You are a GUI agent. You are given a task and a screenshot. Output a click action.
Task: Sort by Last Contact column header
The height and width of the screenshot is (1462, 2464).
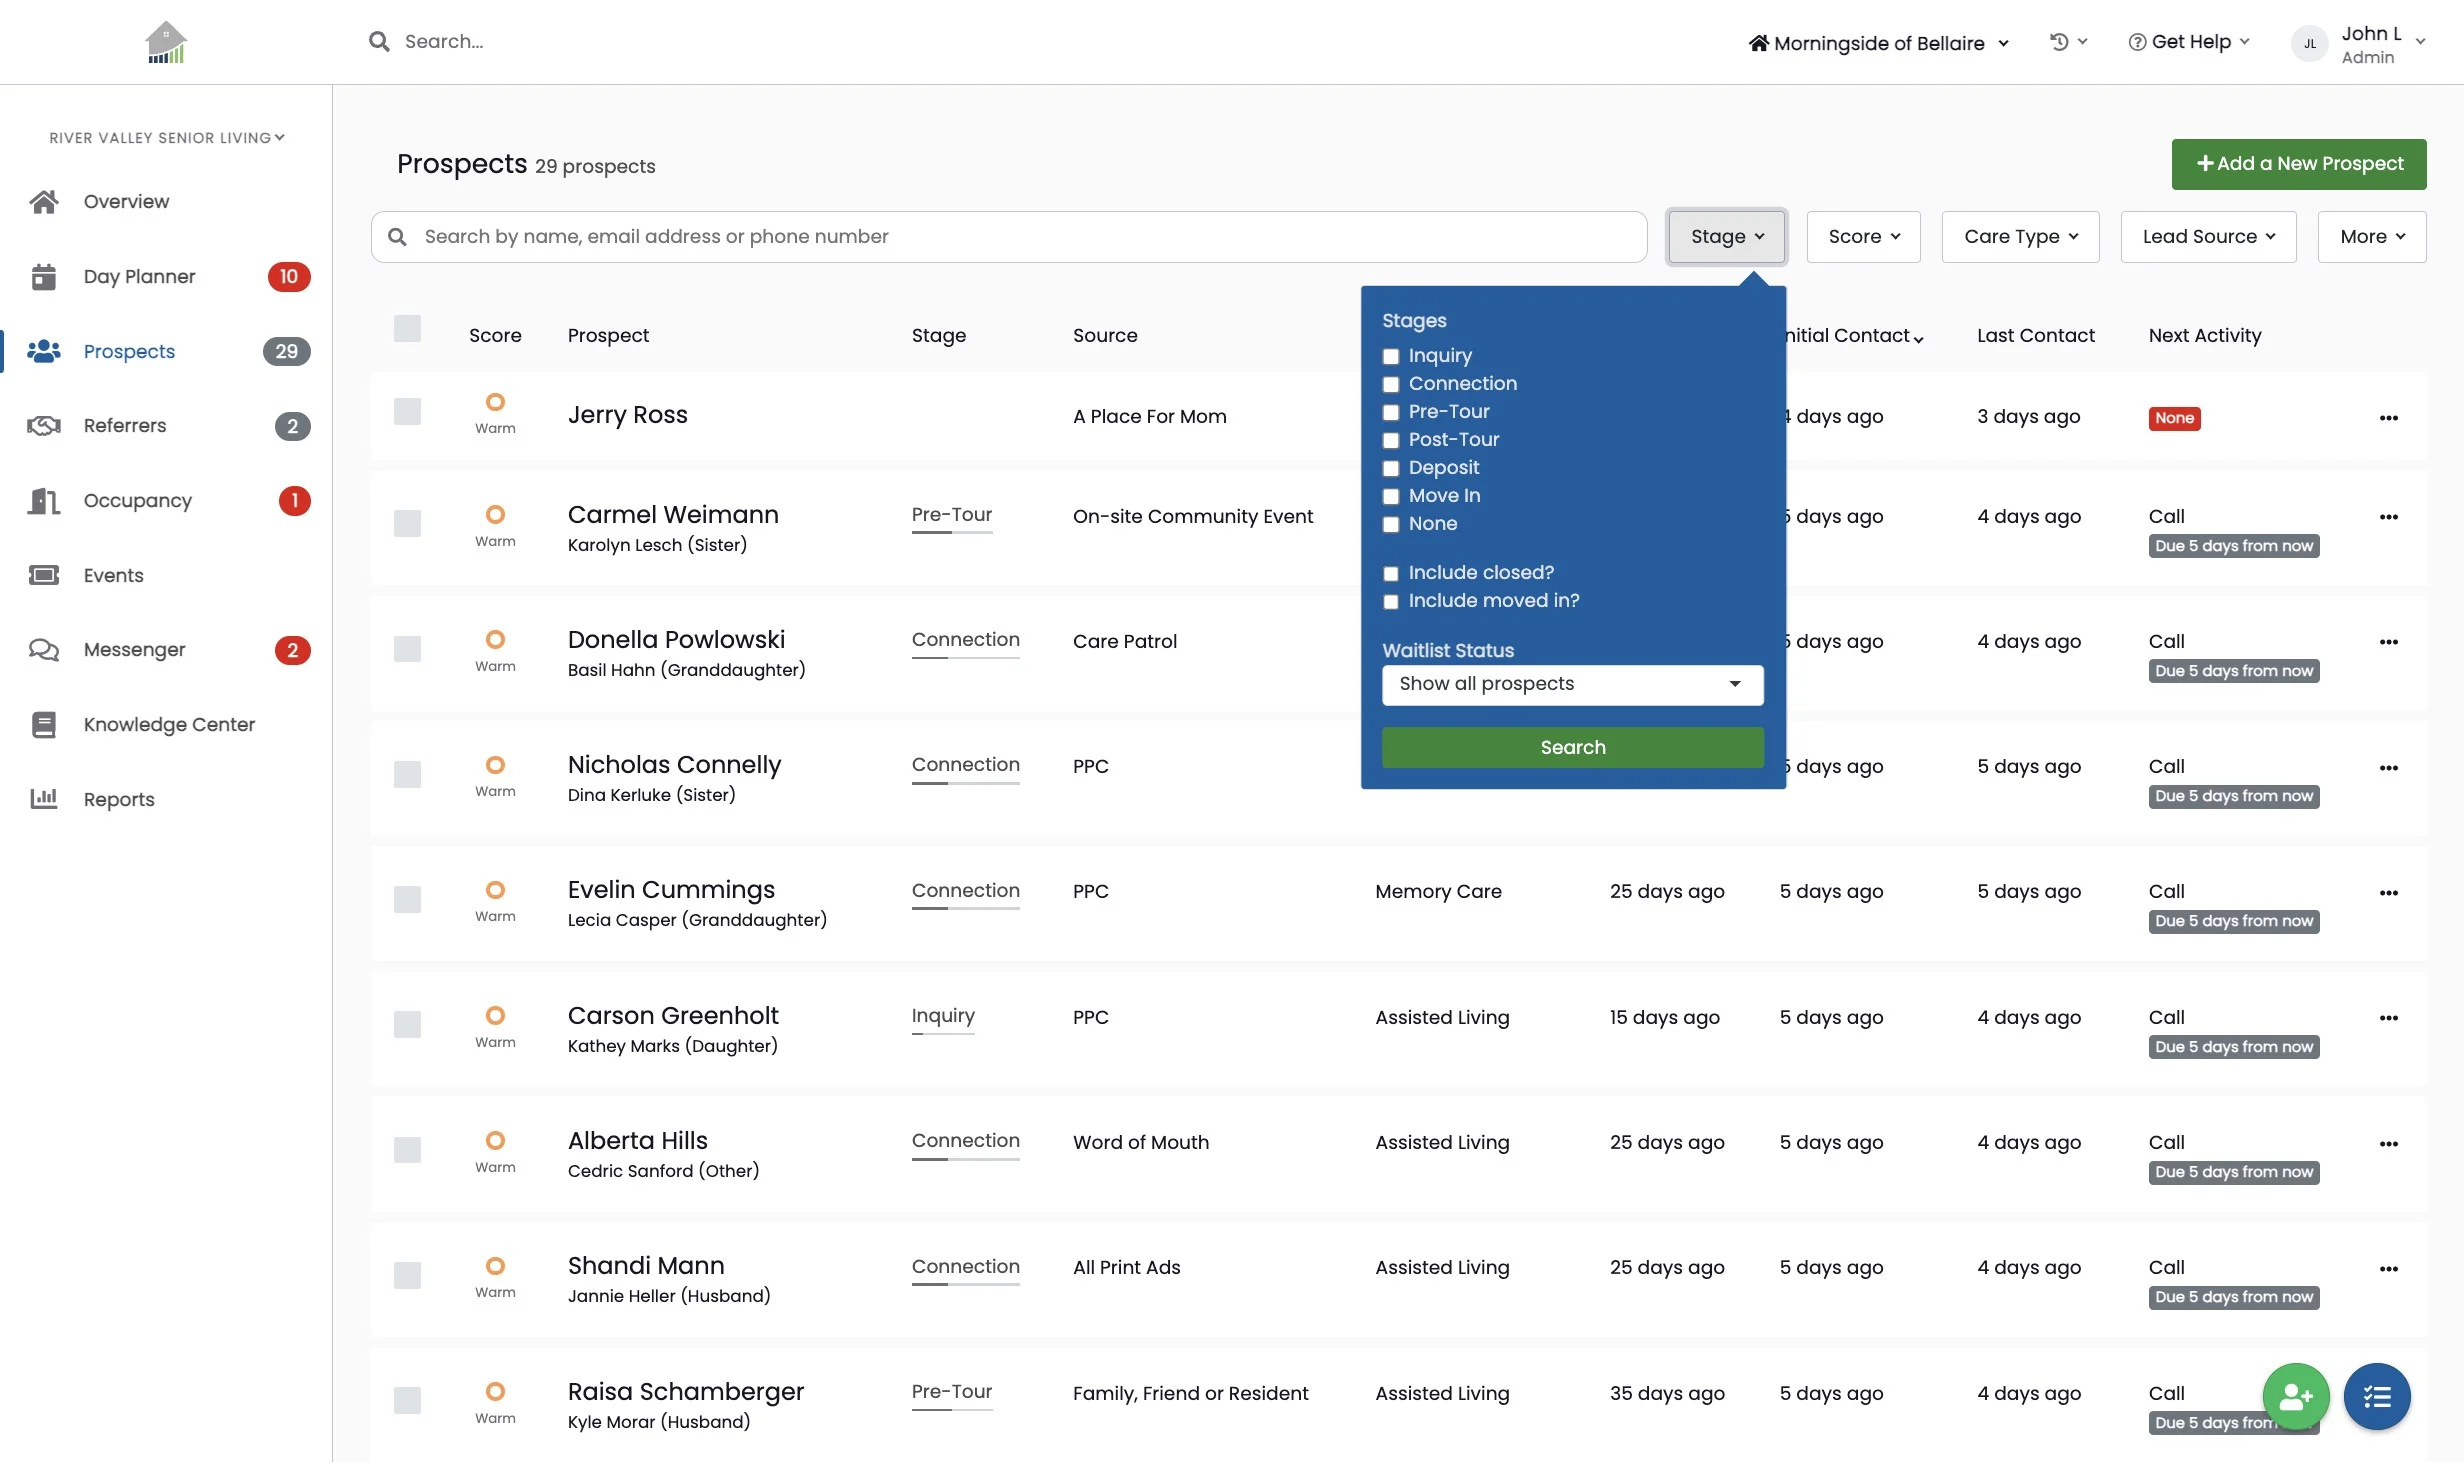coord(2035,335)
